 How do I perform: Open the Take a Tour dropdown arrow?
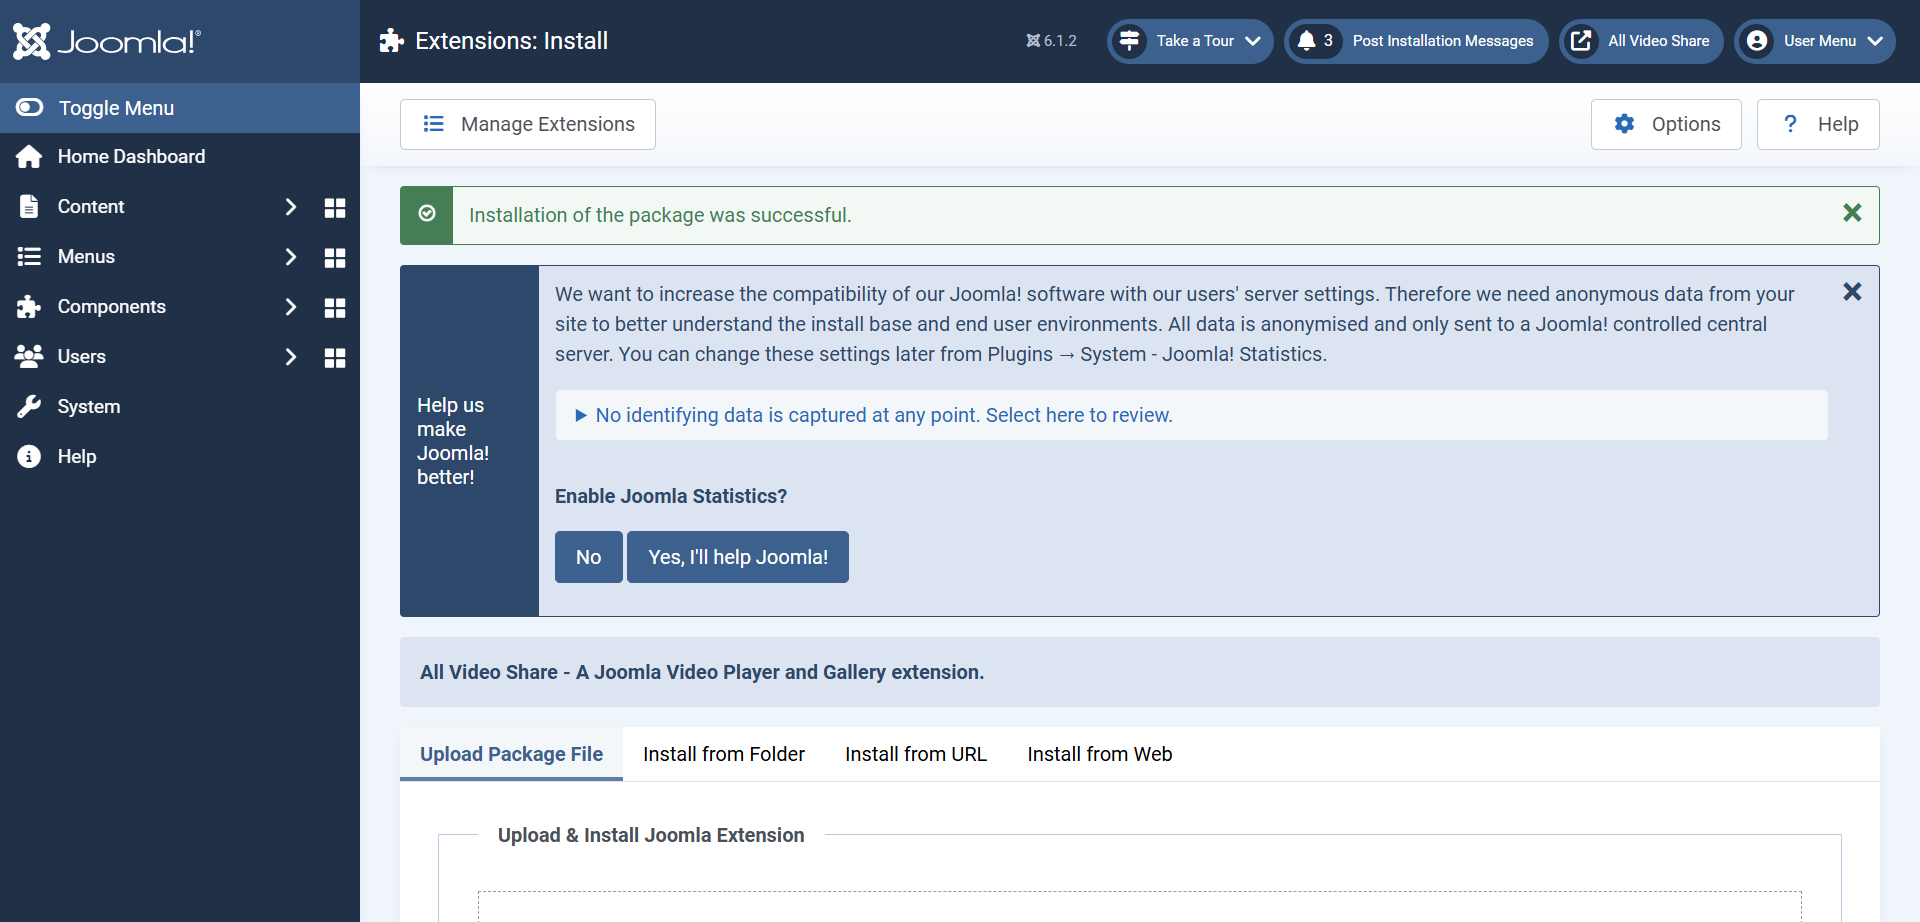click(x=1253, y=41)
